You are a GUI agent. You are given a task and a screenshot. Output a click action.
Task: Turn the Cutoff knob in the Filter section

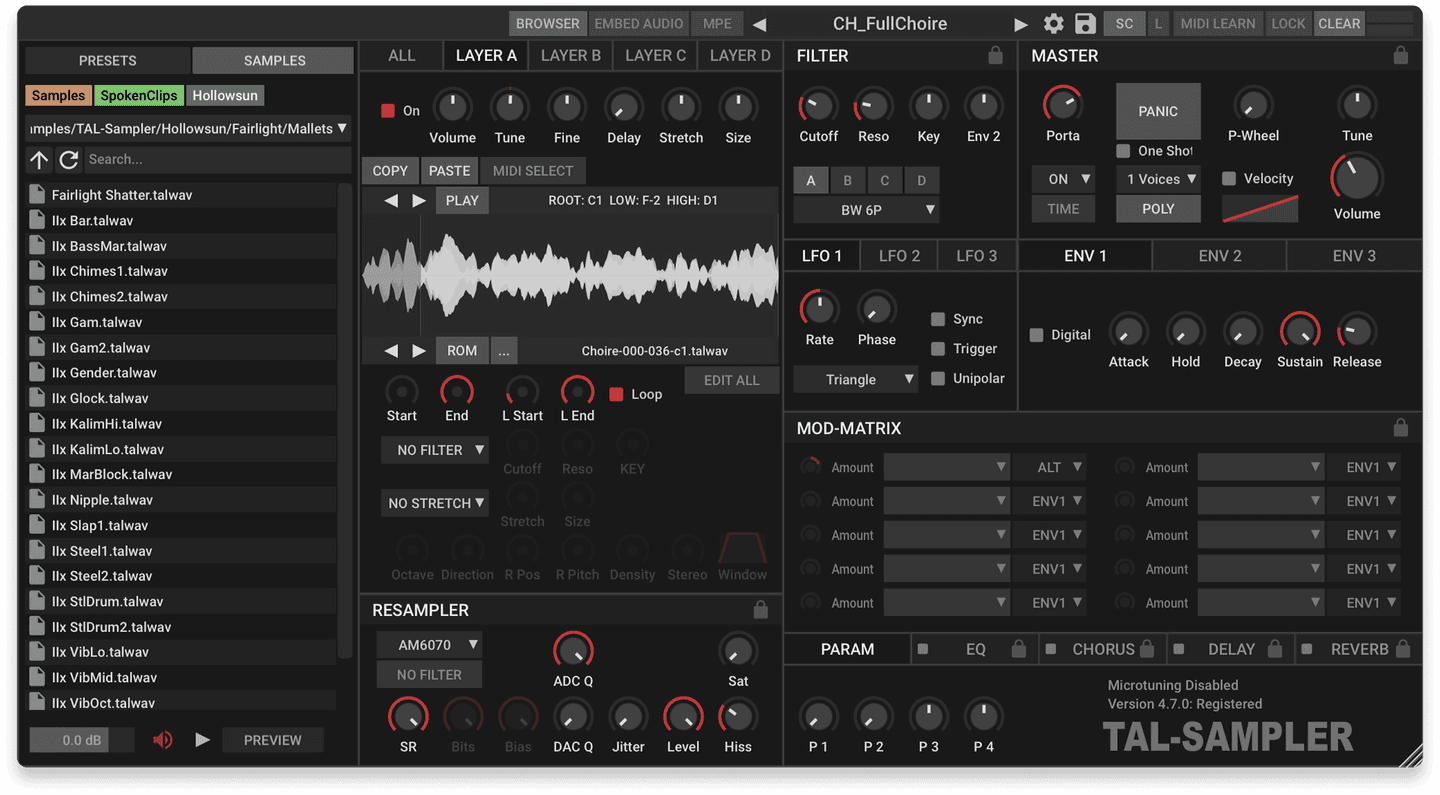tap(817, 103)
